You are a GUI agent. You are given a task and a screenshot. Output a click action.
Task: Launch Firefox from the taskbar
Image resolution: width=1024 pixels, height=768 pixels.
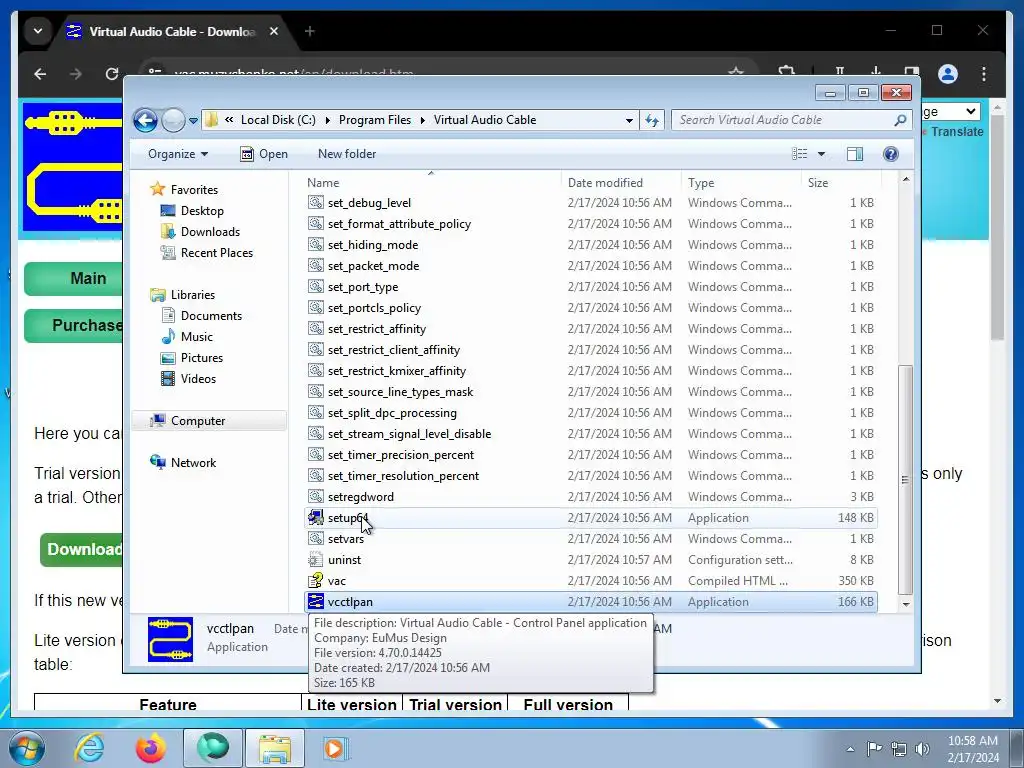click(151, 748)
